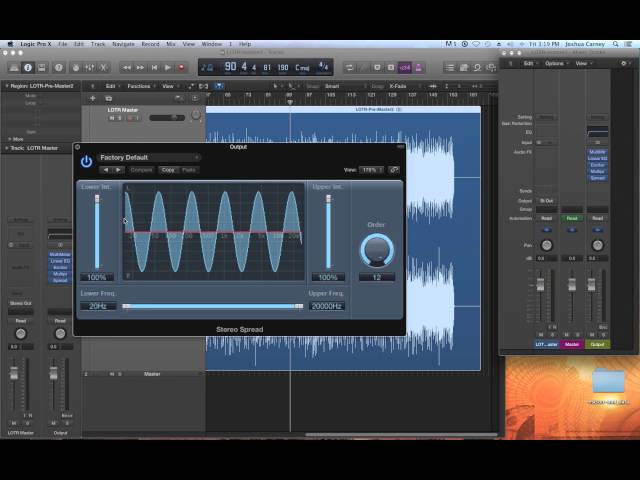The image size is (640, 480).
Task: Adjust the Lower Int. vertical slider
Action: [x=97, y=231]
